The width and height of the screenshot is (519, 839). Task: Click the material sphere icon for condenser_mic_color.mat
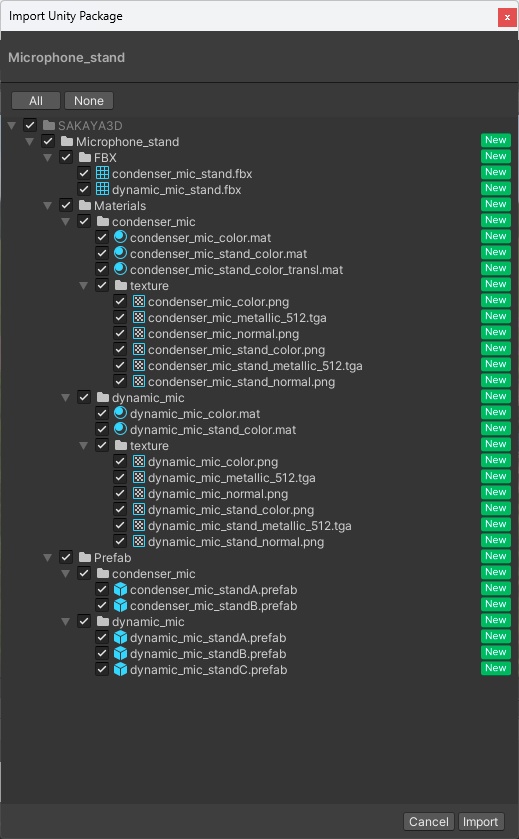[120, 237]
